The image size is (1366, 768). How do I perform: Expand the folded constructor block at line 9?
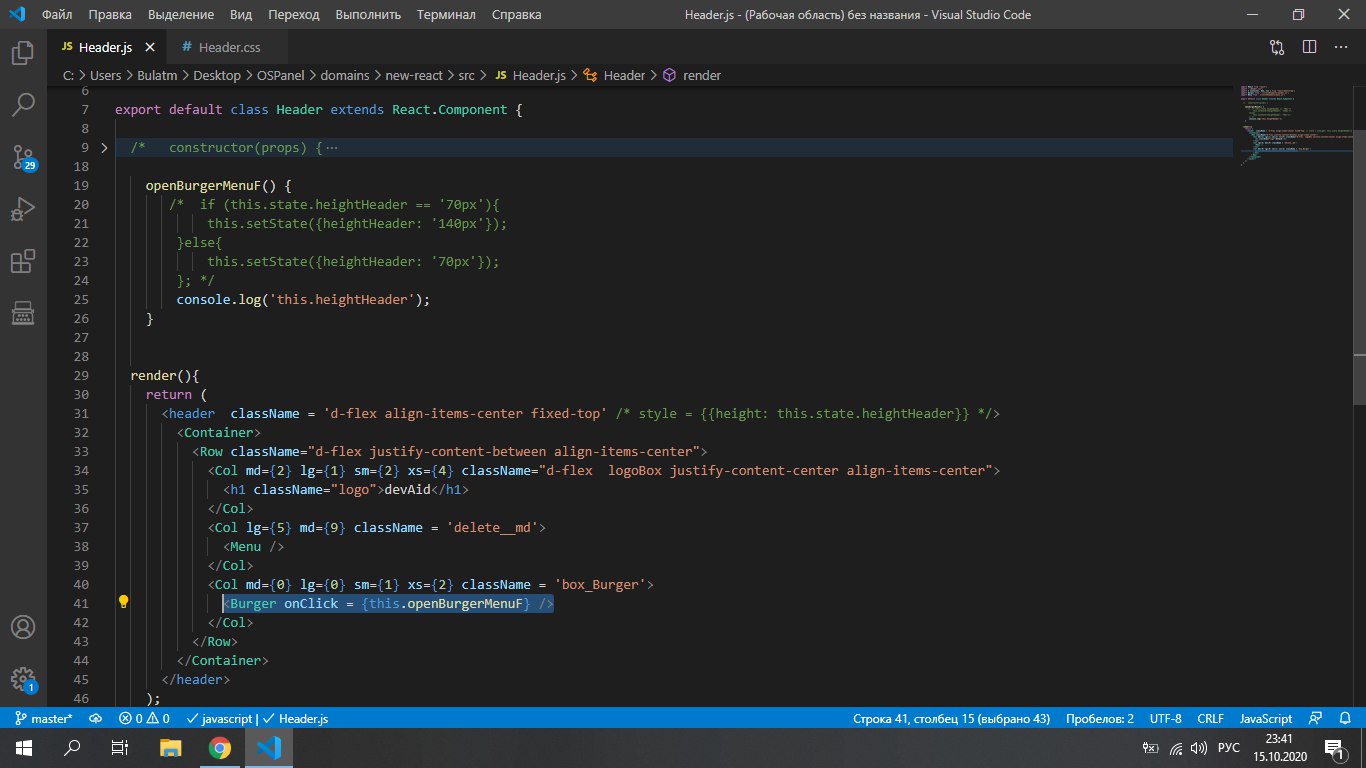104,148
